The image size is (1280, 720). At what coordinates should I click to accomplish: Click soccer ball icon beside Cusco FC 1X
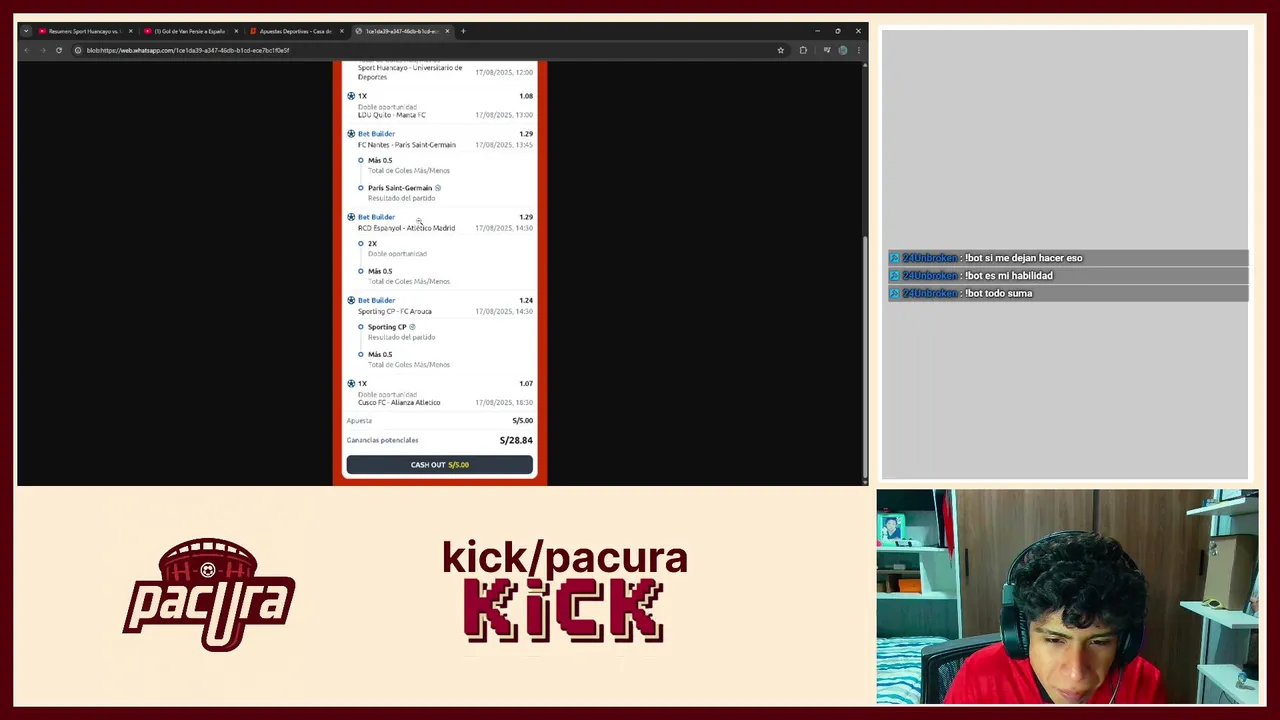(x=351, y=383)
